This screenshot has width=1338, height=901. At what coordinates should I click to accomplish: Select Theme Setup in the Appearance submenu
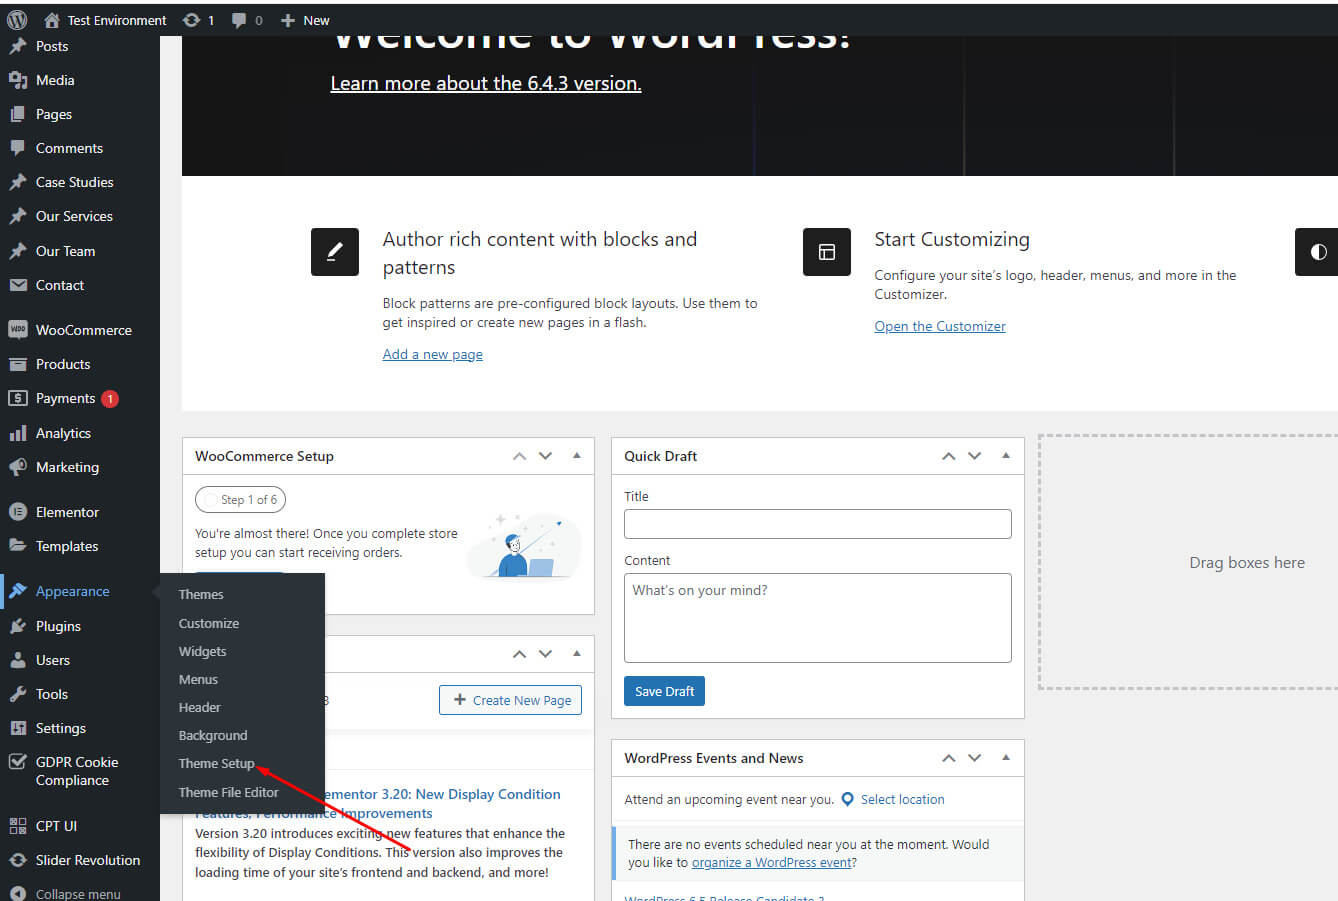coord(217,763)
